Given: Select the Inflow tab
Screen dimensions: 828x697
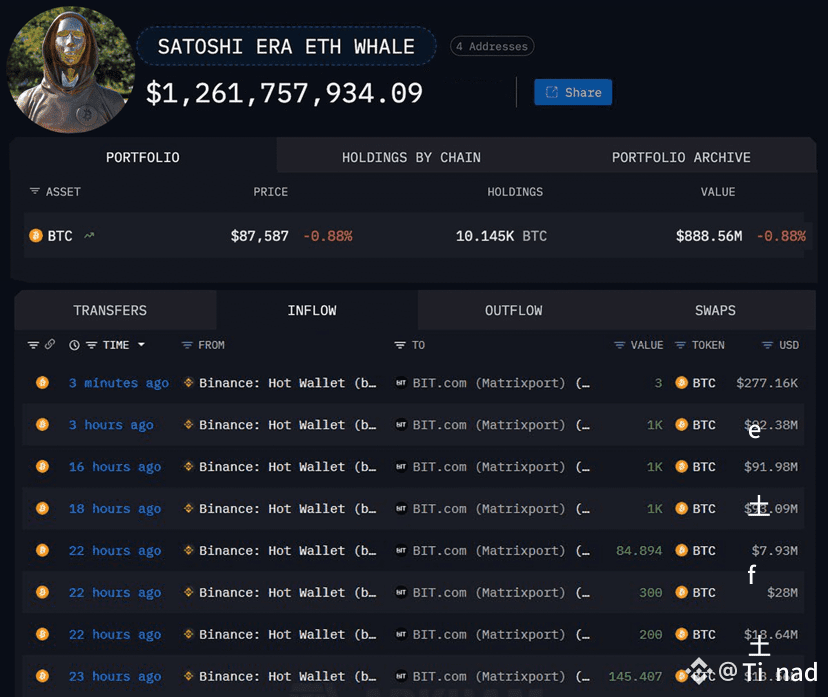Looking at the screenshot, I should [312, 310].
